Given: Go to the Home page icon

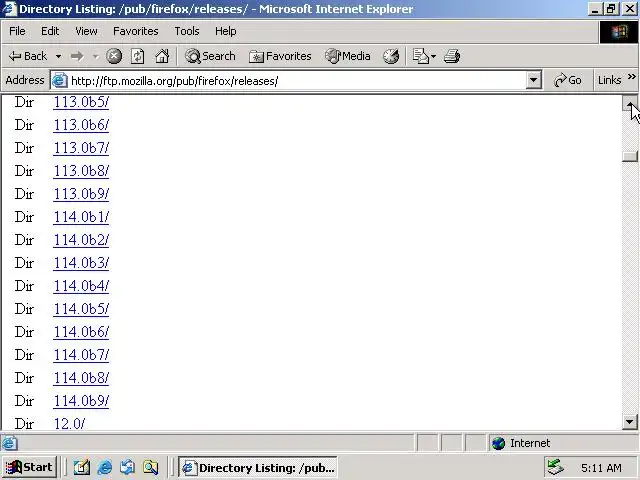Looking at the screenshot, I should click(162, 56).
